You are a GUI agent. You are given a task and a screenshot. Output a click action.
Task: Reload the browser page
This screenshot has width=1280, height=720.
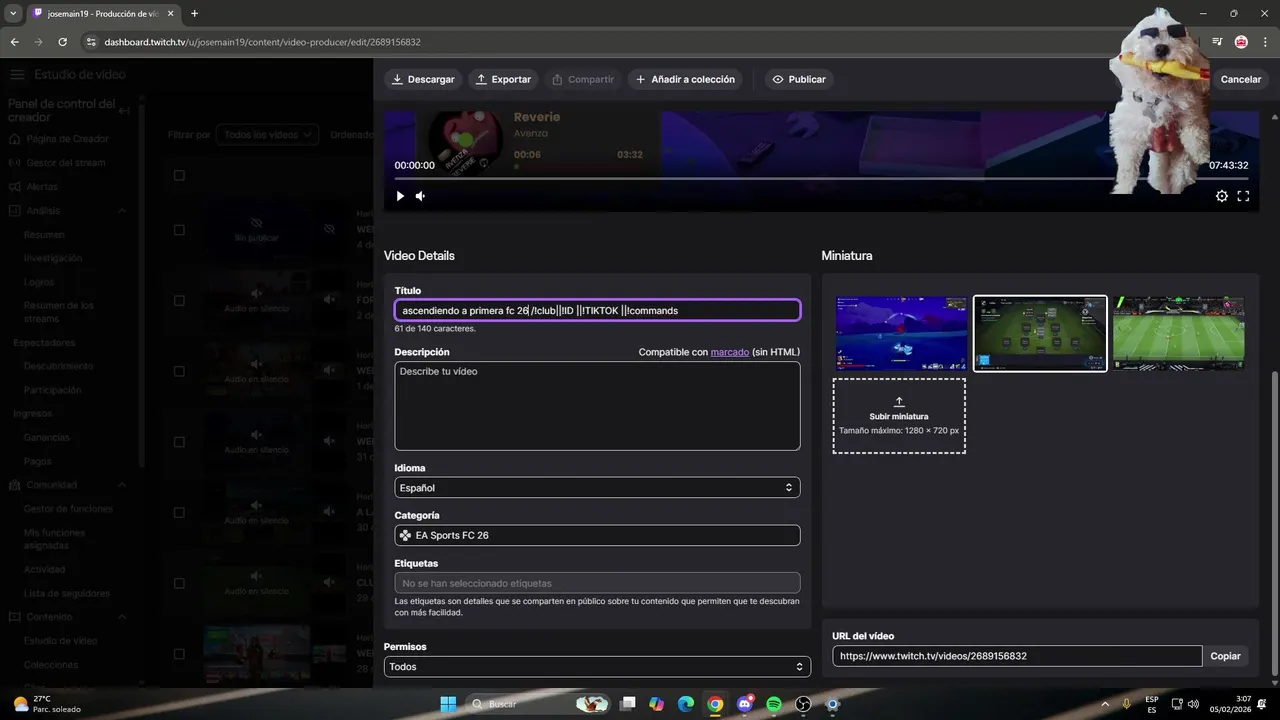point(62,42)
